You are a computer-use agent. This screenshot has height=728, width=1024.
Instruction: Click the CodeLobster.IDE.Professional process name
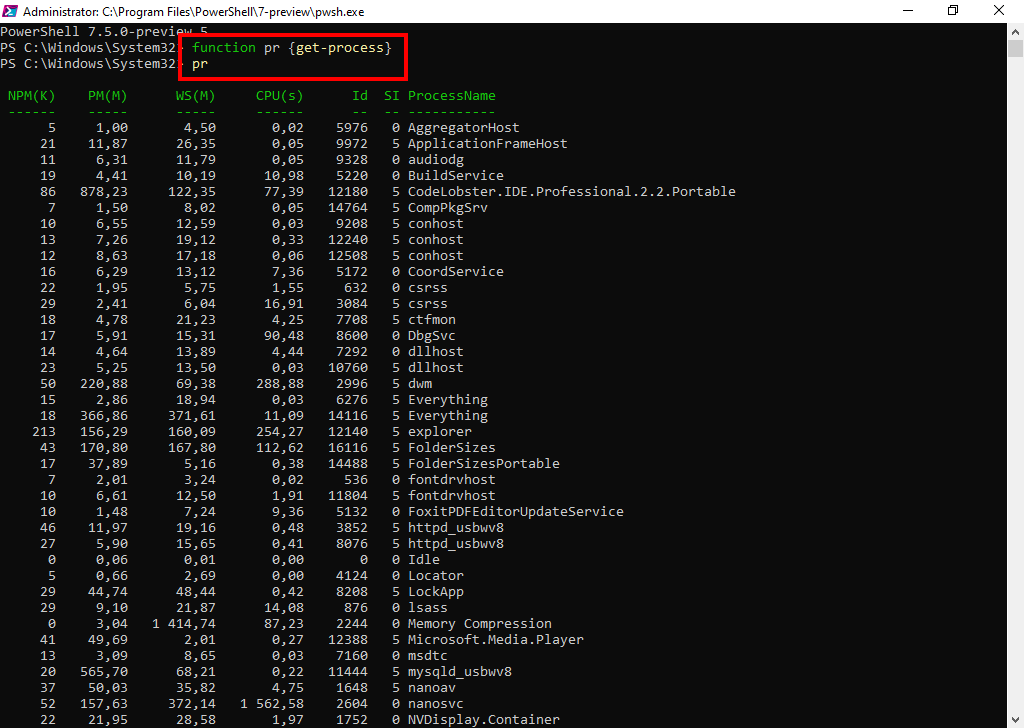click(x=571, y=192)
